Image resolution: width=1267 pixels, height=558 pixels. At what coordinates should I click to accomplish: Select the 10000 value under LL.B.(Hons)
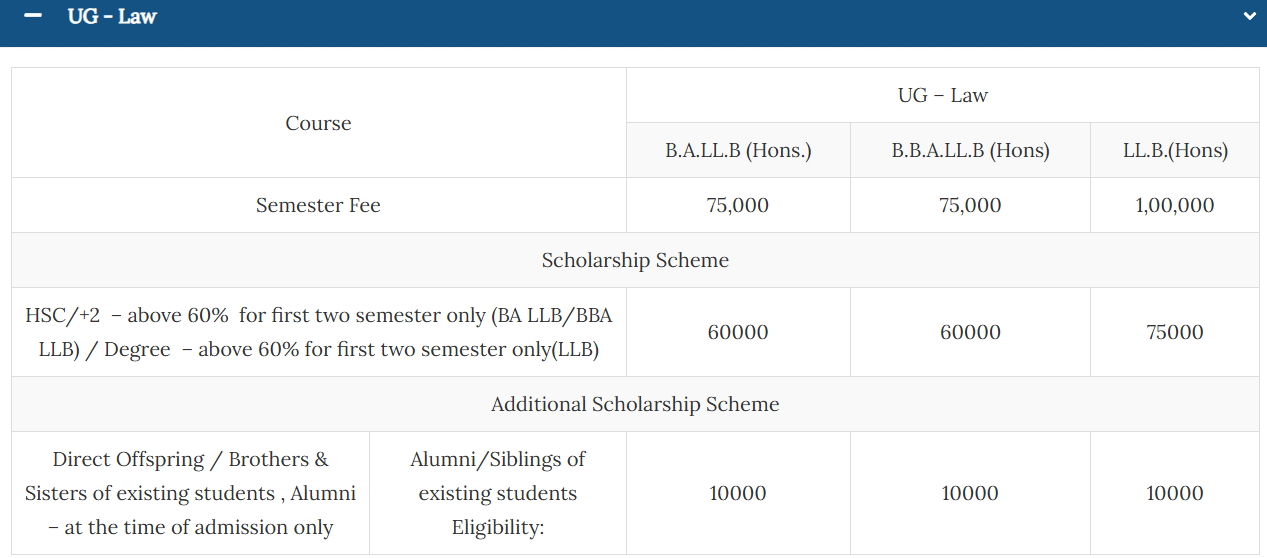[1175, 493]
